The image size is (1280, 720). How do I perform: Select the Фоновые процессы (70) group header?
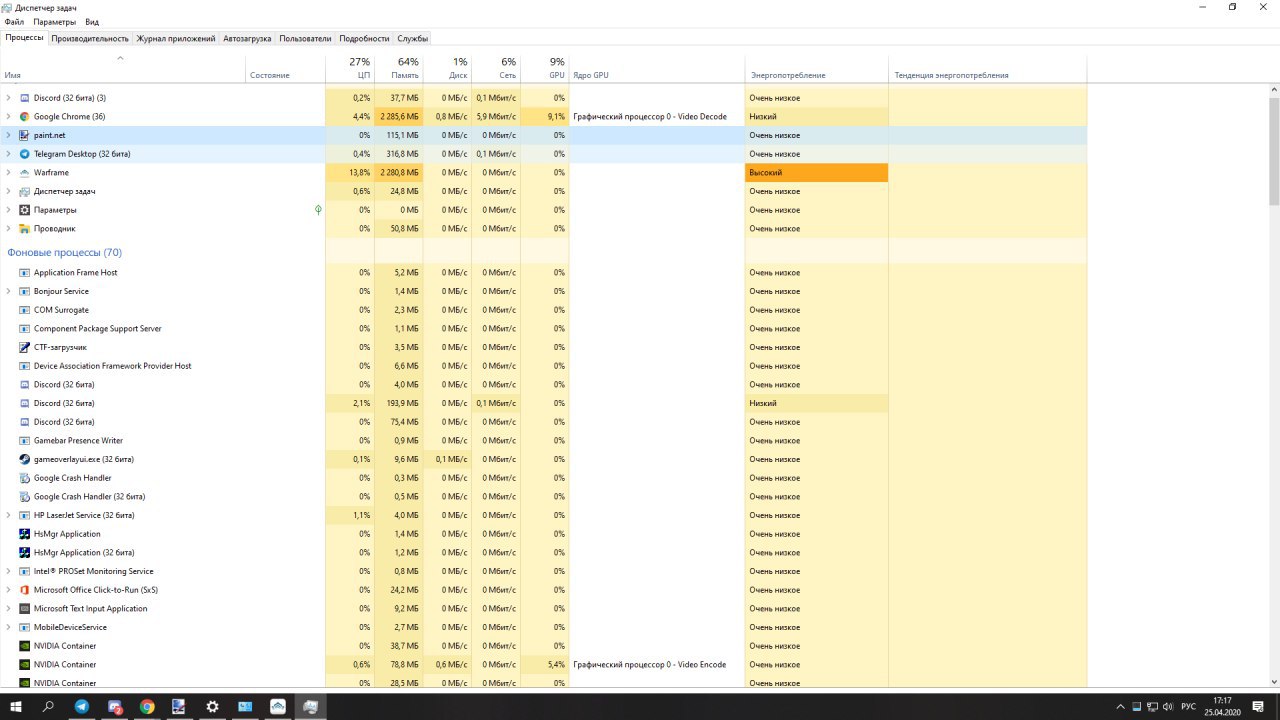(x=65, y=253)
